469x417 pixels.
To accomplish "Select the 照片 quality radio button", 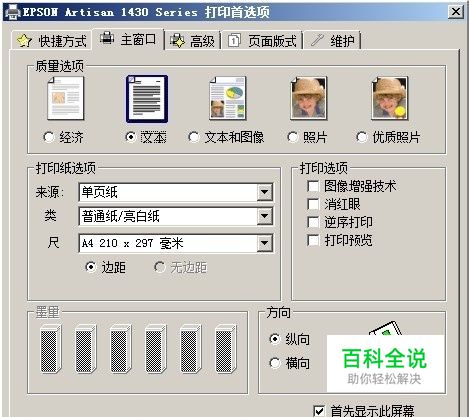I will 292,137.
